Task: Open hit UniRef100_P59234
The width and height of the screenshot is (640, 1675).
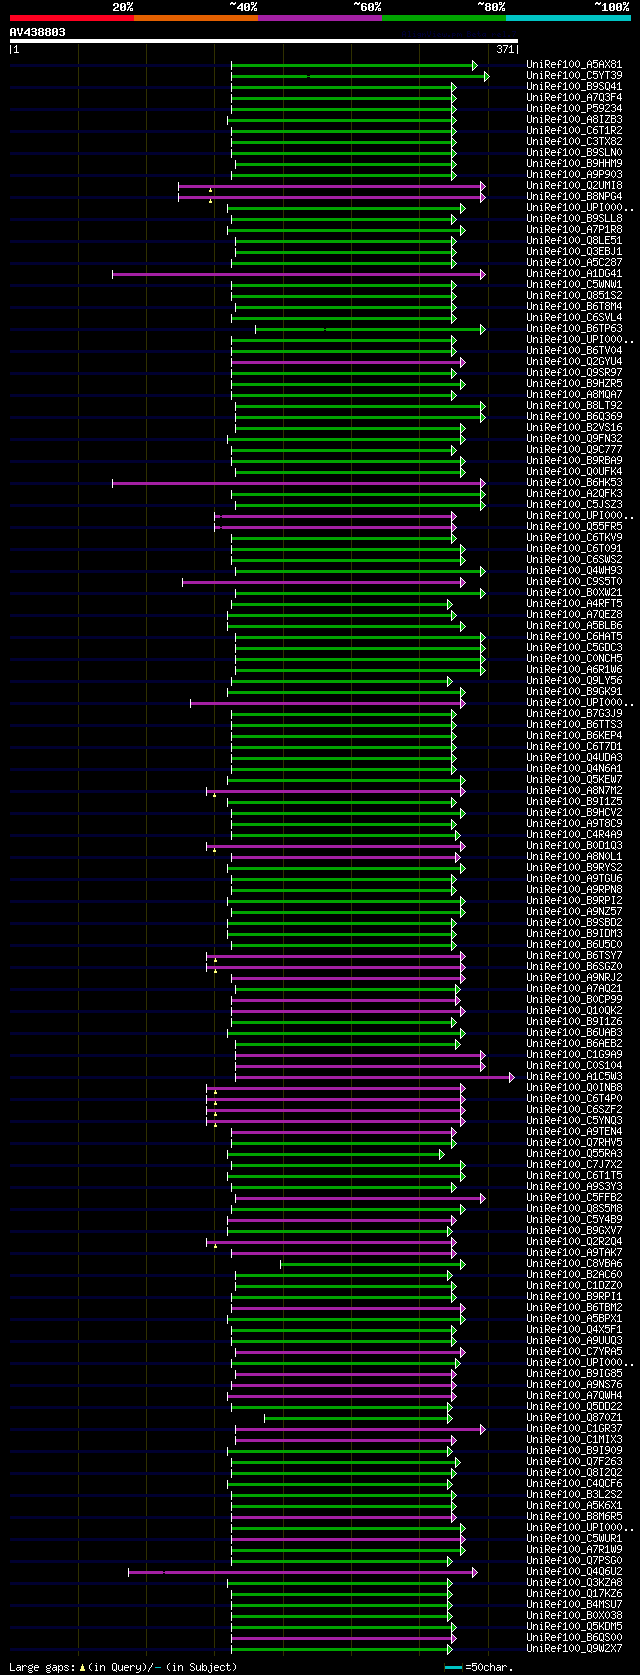Action: tap(574, 109)
